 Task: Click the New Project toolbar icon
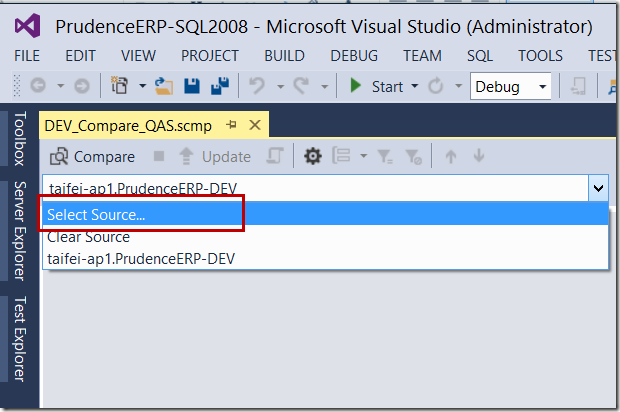click(x=119, y=85)
